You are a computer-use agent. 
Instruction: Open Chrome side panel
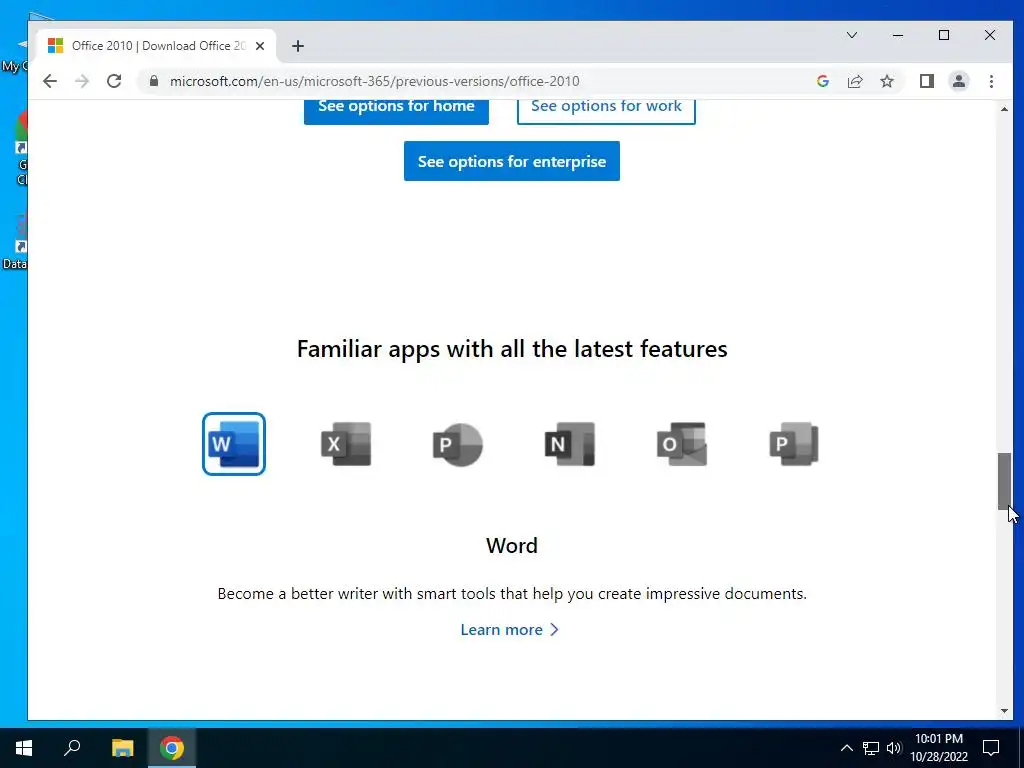[x=927, y=81]
